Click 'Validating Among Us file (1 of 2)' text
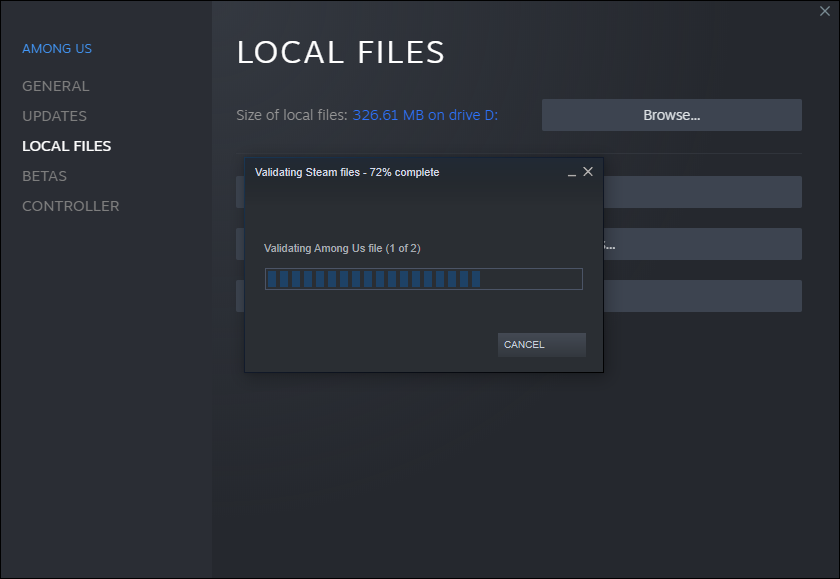Screen dimensions: 840x579 coord(342,249)
